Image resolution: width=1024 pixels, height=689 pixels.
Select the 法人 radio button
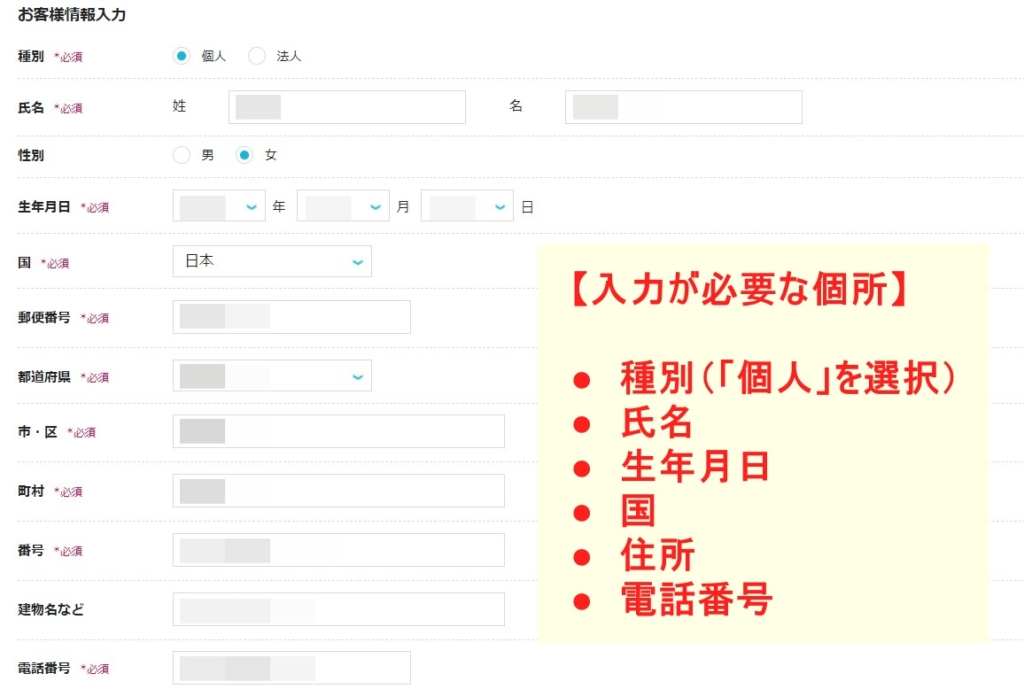pos(257,56)
